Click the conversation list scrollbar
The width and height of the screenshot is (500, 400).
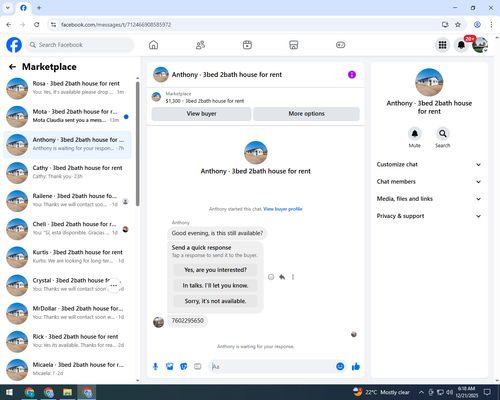click(x=138, y=144)
